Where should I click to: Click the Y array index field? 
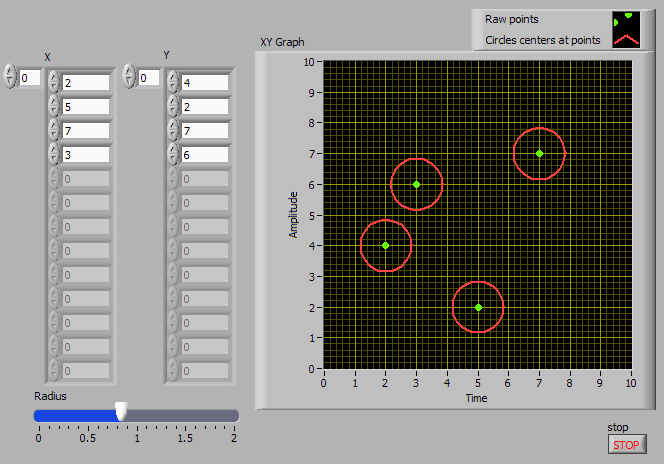tap(149, 78)
